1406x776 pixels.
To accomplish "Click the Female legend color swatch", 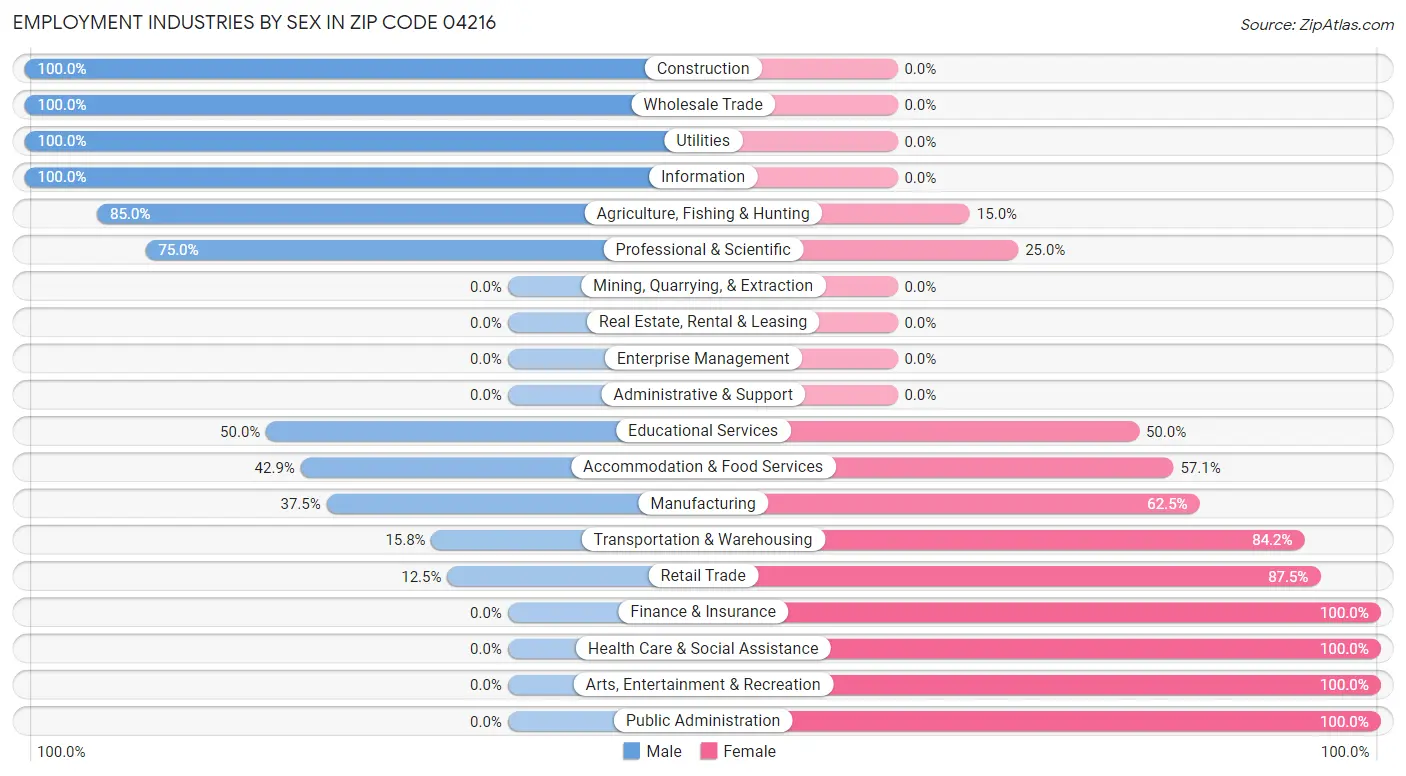I will pos(710,751).
